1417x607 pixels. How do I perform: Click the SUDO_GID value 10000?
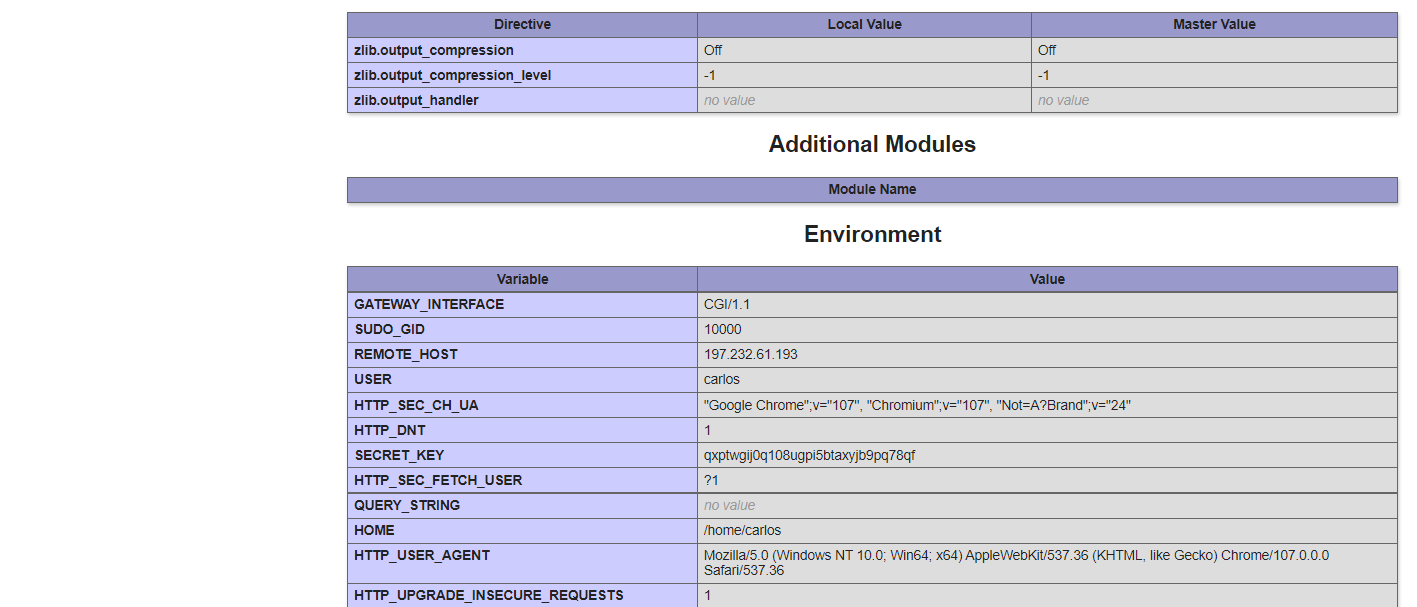pos(722,329)
